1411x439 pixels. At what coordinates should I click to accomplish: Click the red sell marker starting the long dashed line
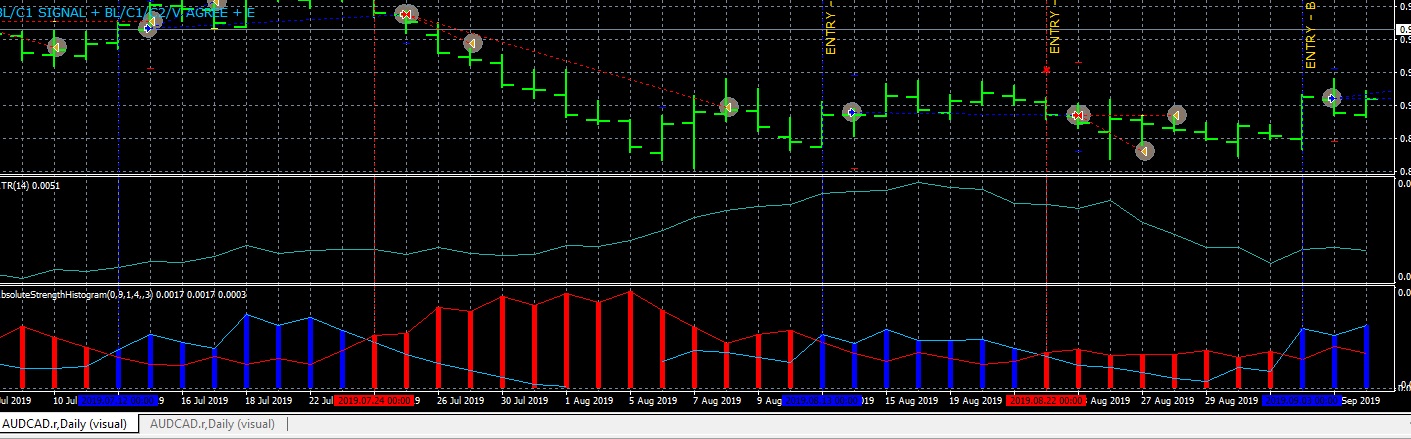[x=406, y=14]
